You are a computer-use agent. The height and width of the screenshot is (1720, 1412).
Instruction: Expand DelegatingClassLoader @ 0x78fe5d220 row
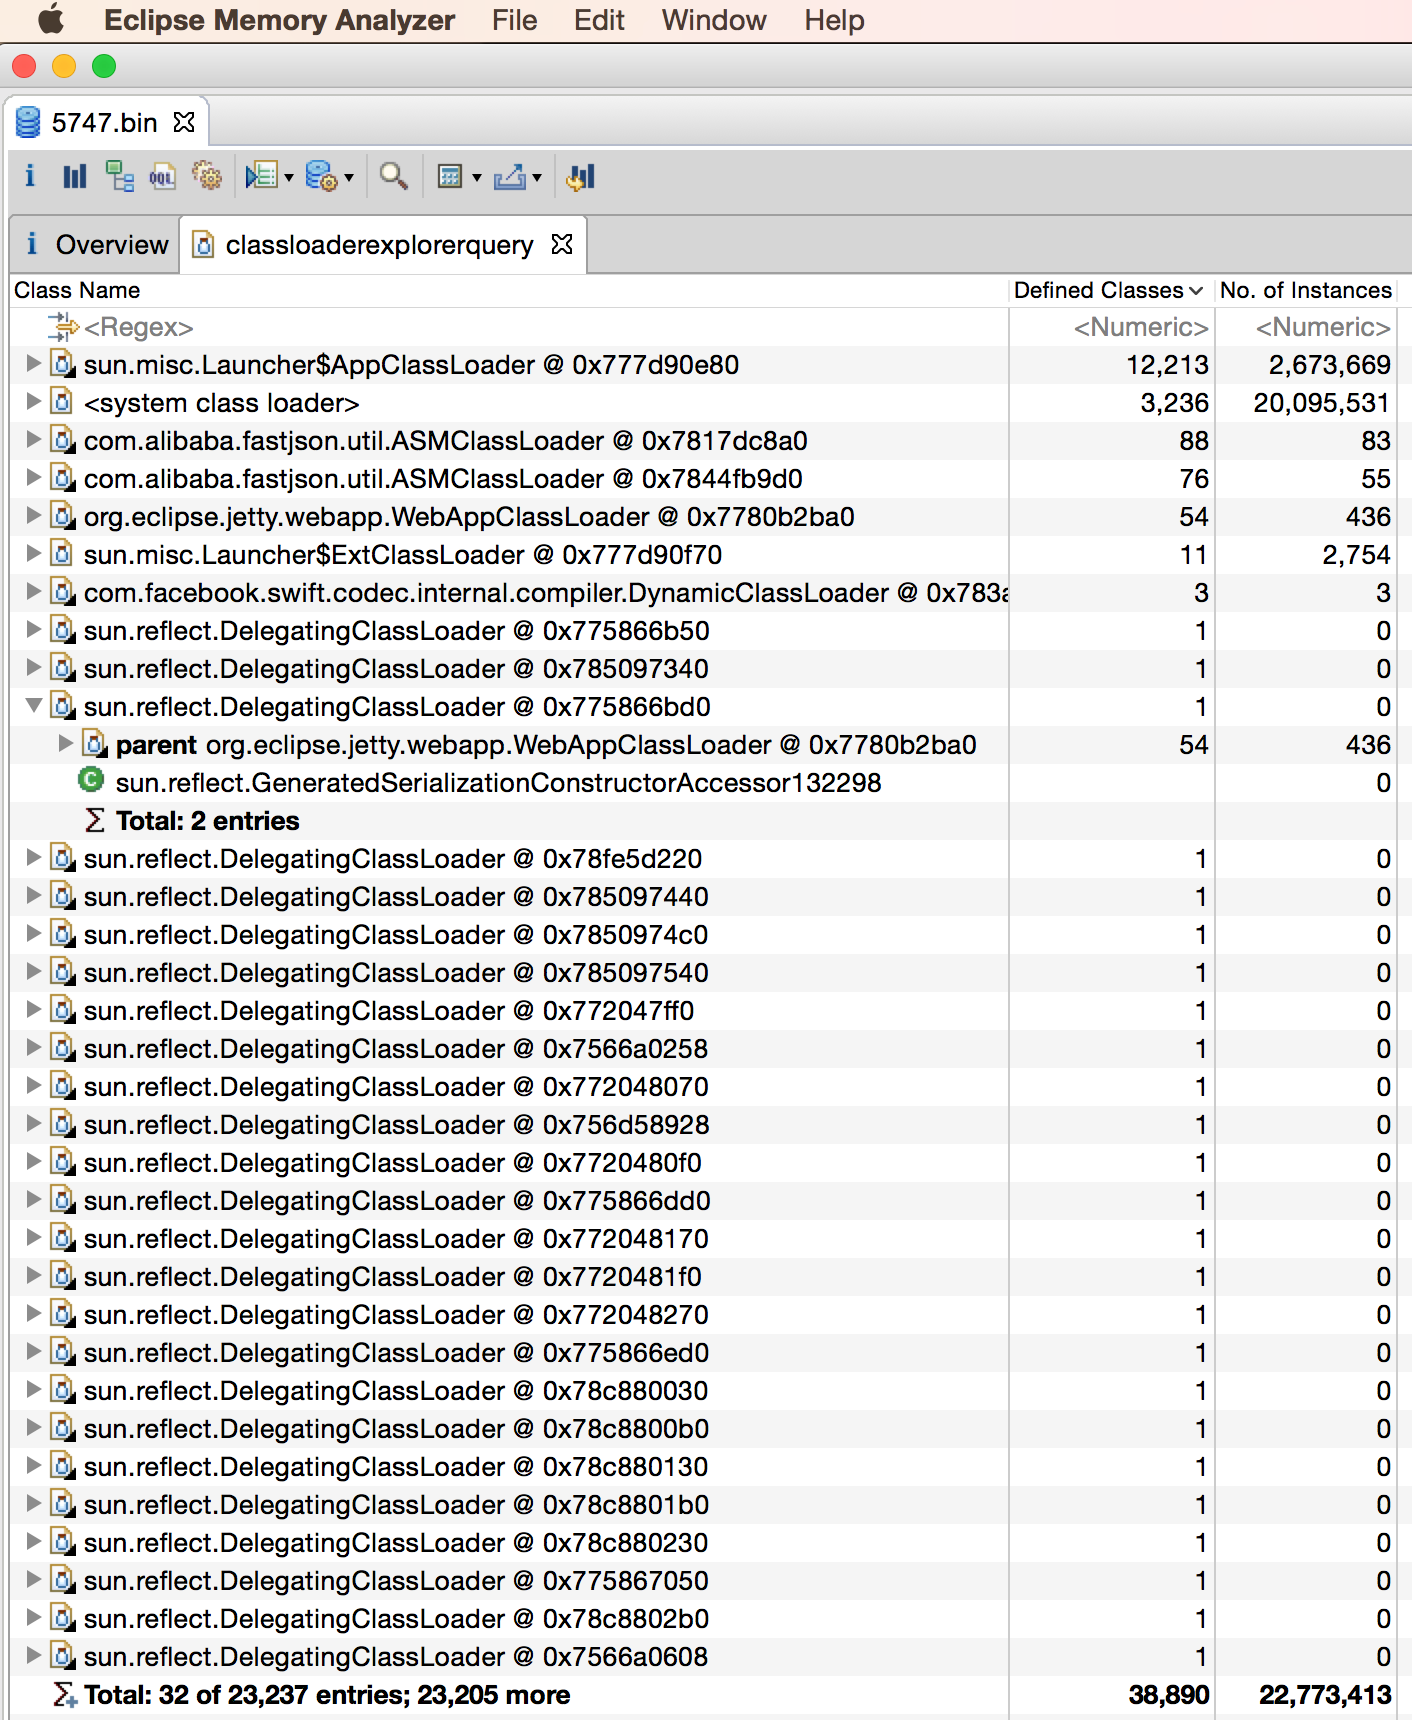point(33,858)
